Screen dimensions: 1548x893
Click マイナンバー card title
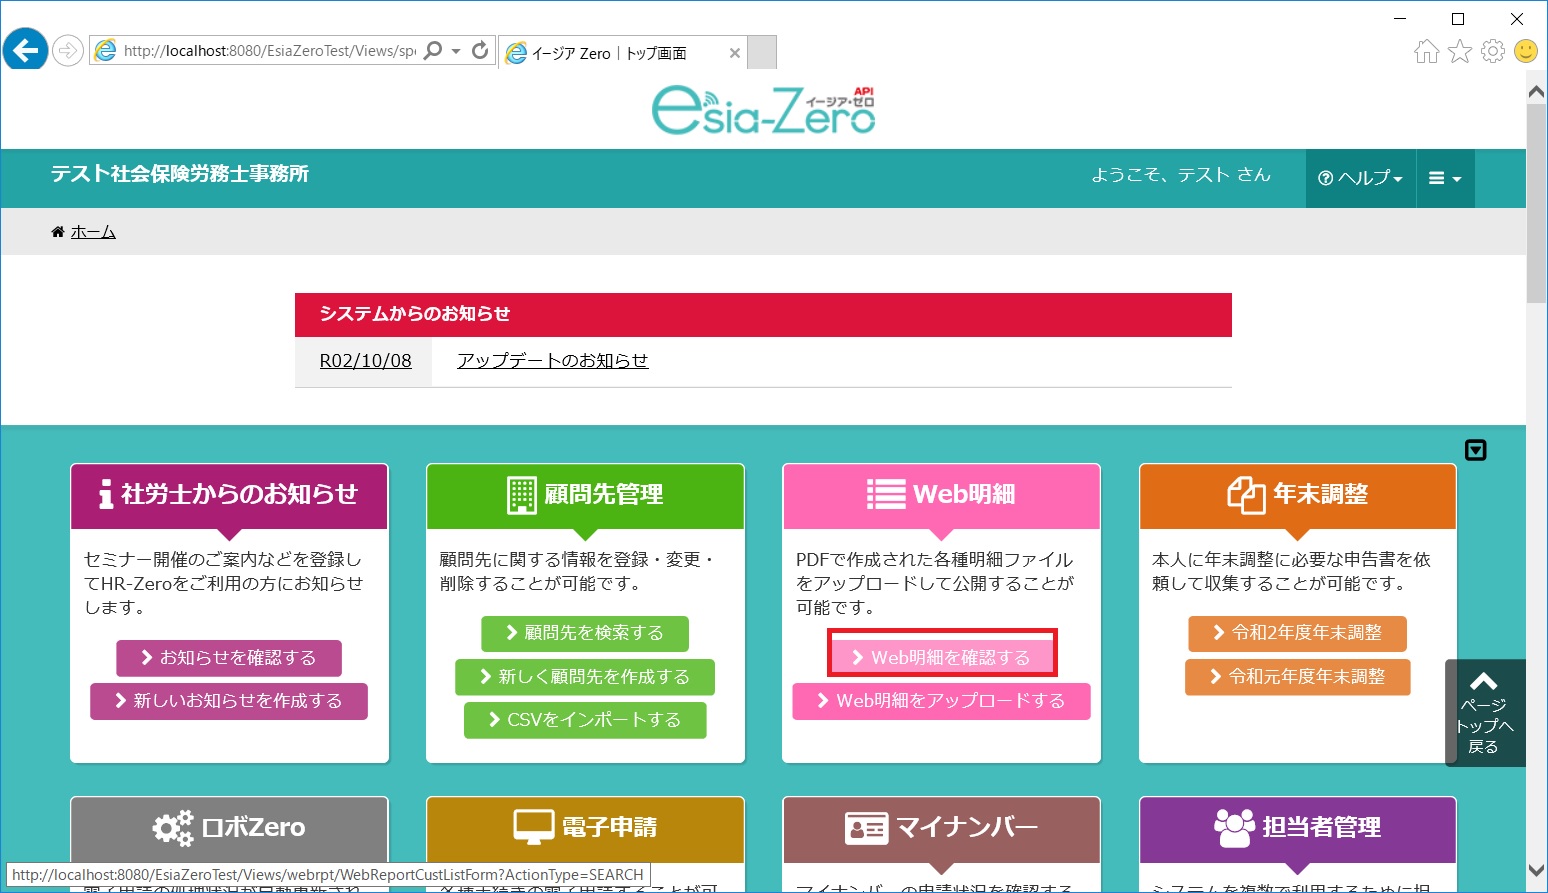(x=967, y=828)
